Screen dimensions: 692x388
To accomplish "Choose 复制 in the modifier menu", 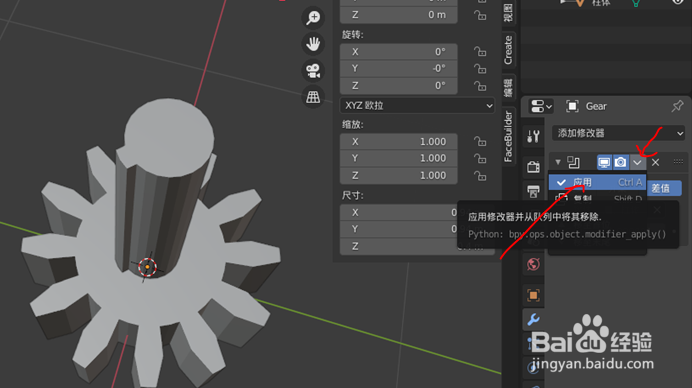I will tap(598, 198).
